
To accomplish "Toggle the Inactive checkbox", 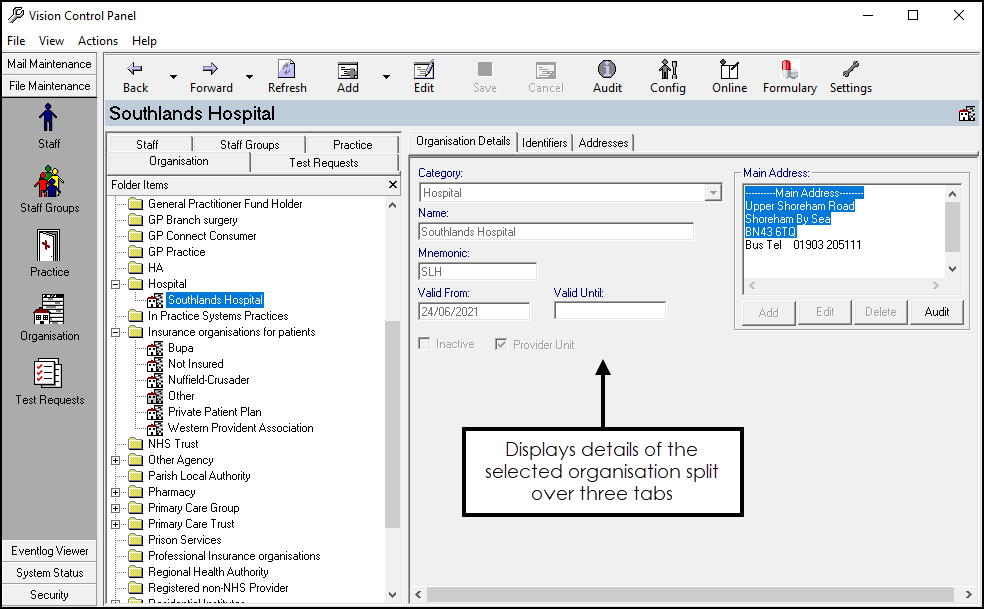I will (425, 344).
